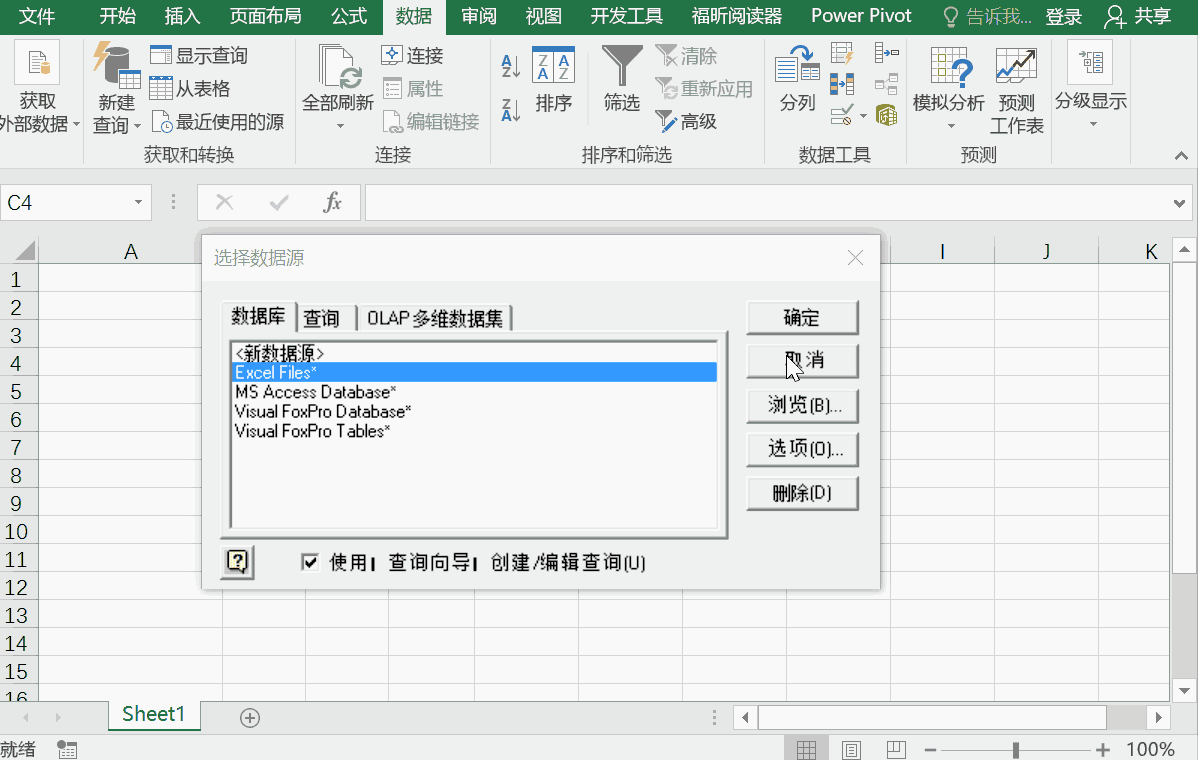The width and height of the screenshot is (1198, 760).
Task: Toggle the use Query Wizard checkbox
Action: (x=310, y=562)
